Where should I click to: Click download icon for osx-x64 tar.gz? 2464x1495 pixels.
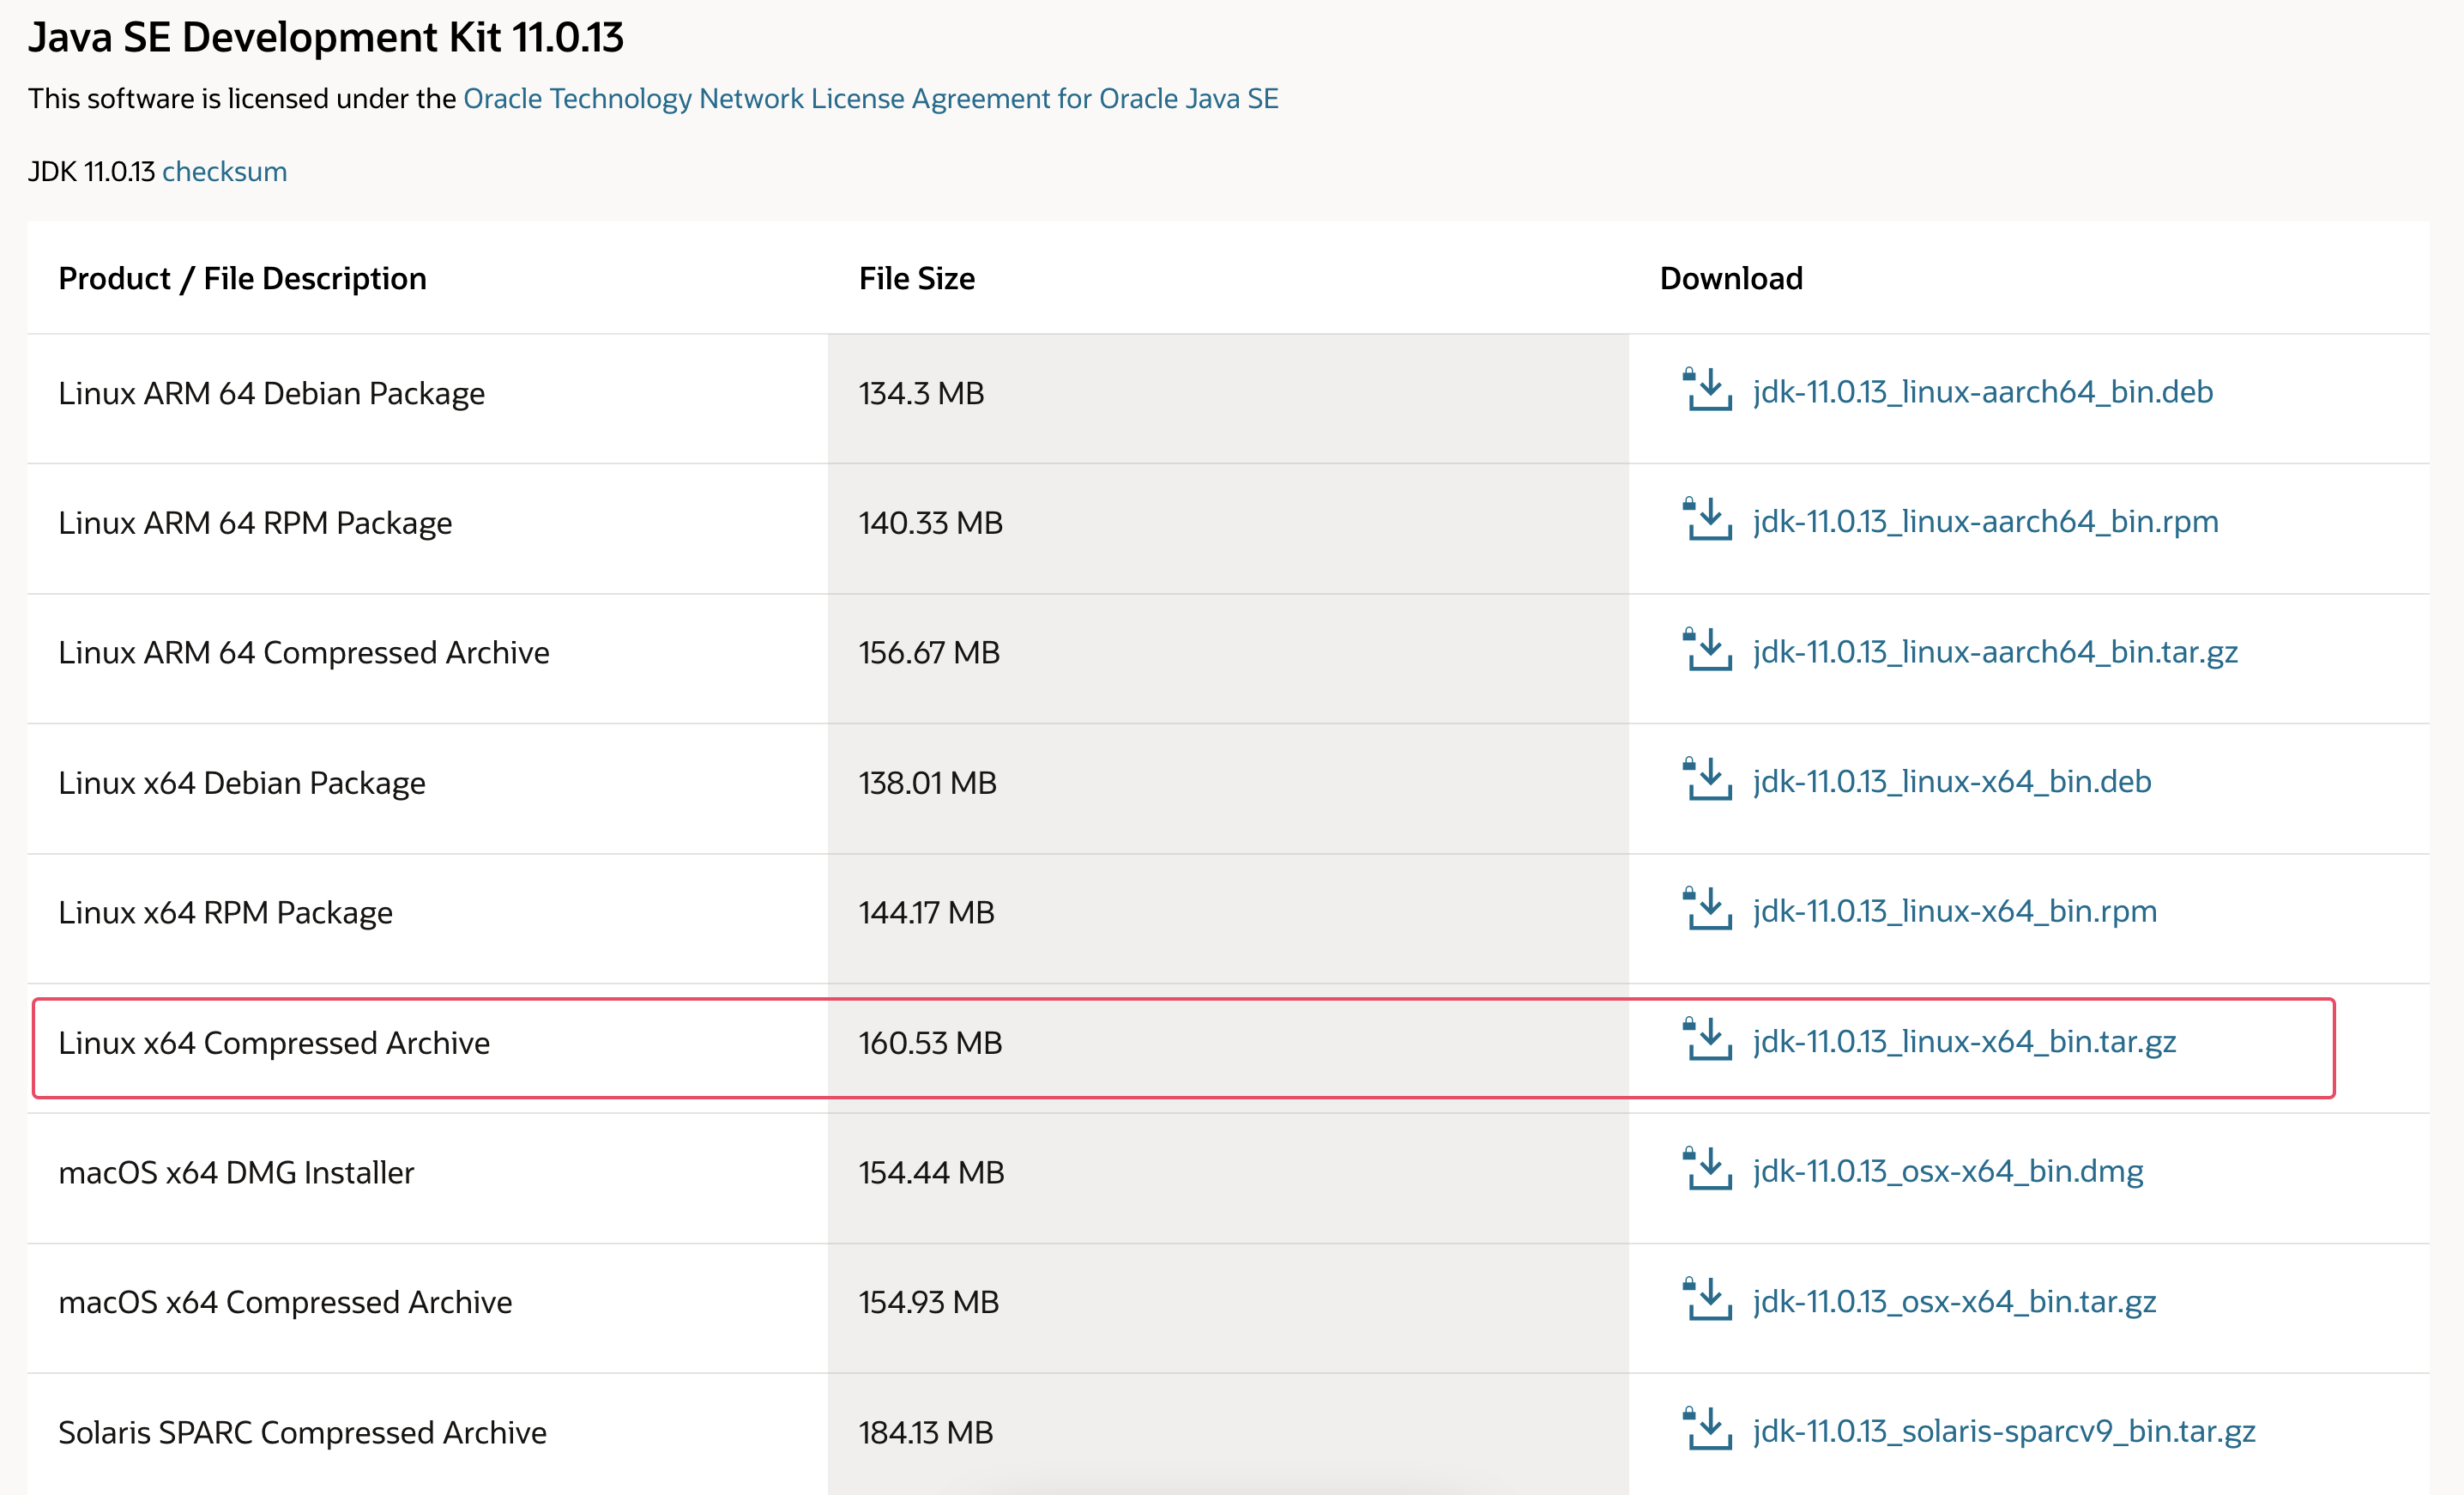click(1707, 1299)
